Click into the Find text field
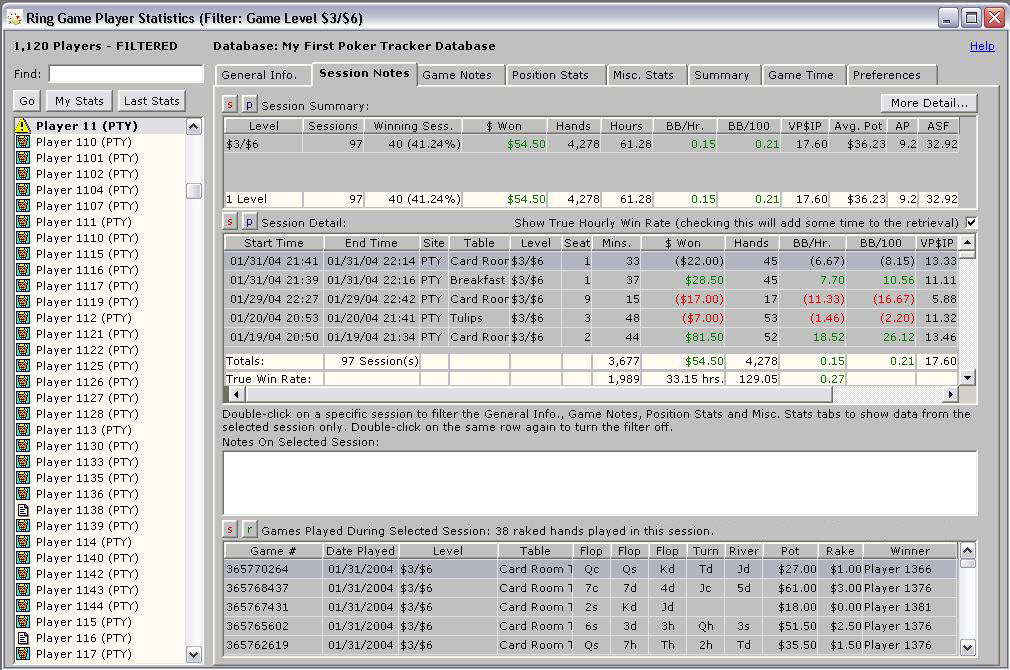Viewport: 1010px width, 670px height. point(126,74)
